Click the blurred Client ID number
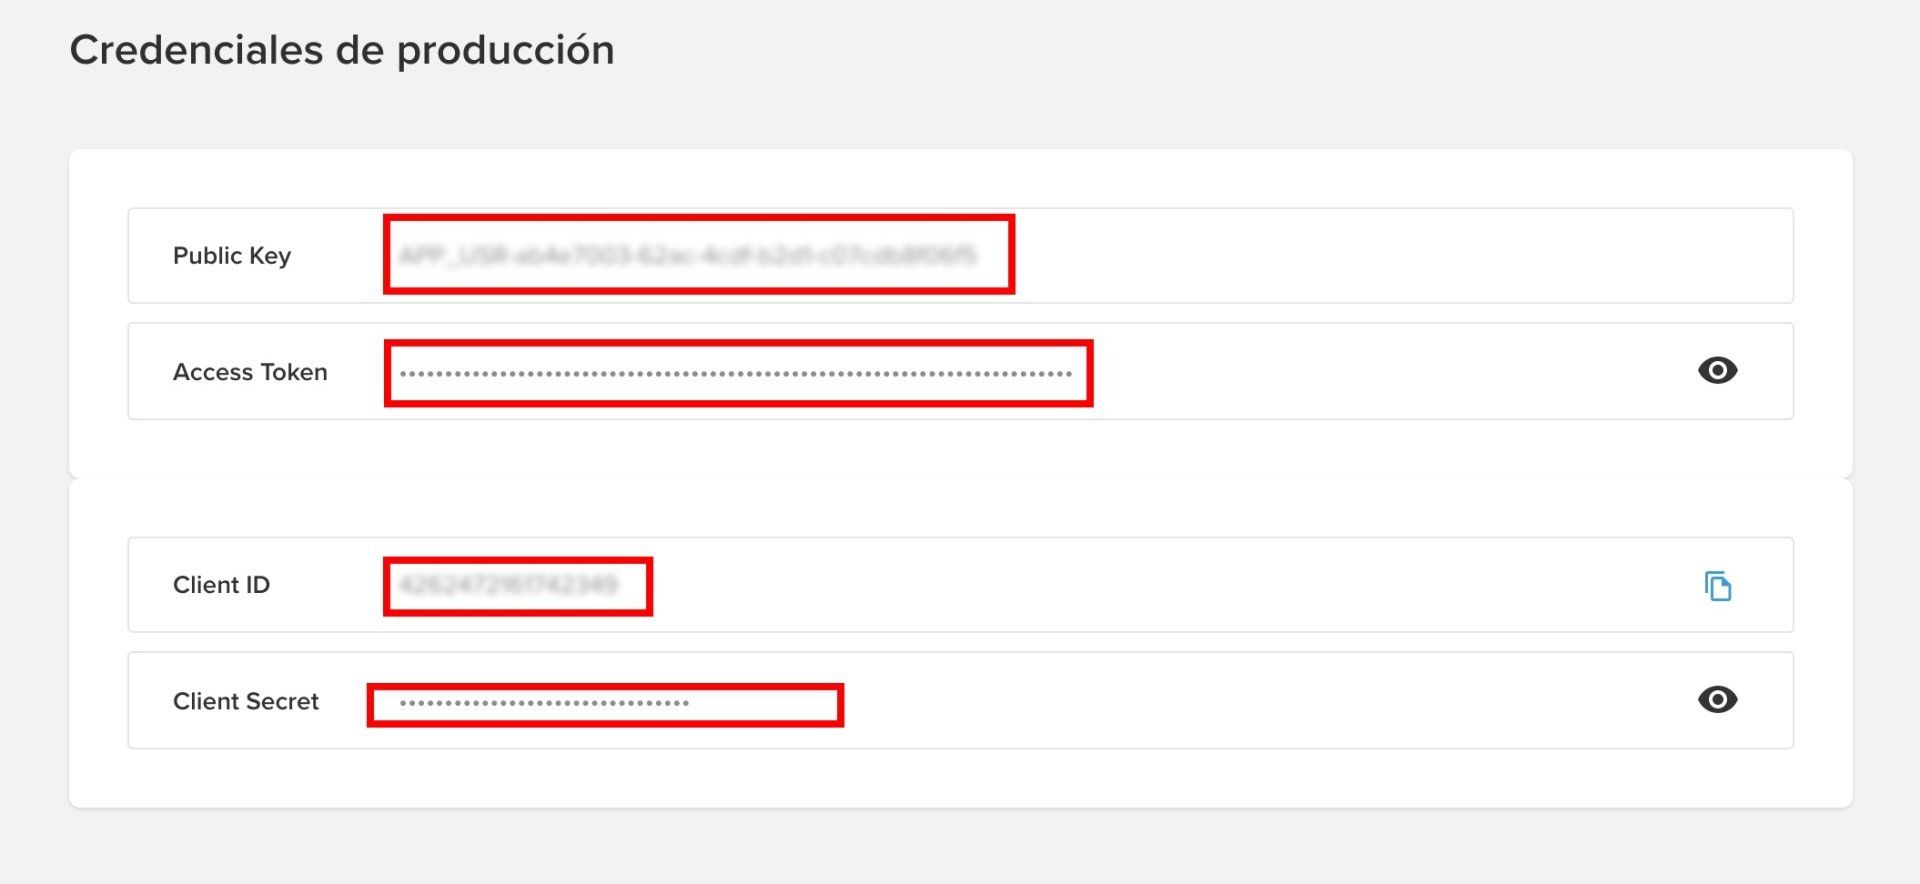 click(x=508, y=585)
